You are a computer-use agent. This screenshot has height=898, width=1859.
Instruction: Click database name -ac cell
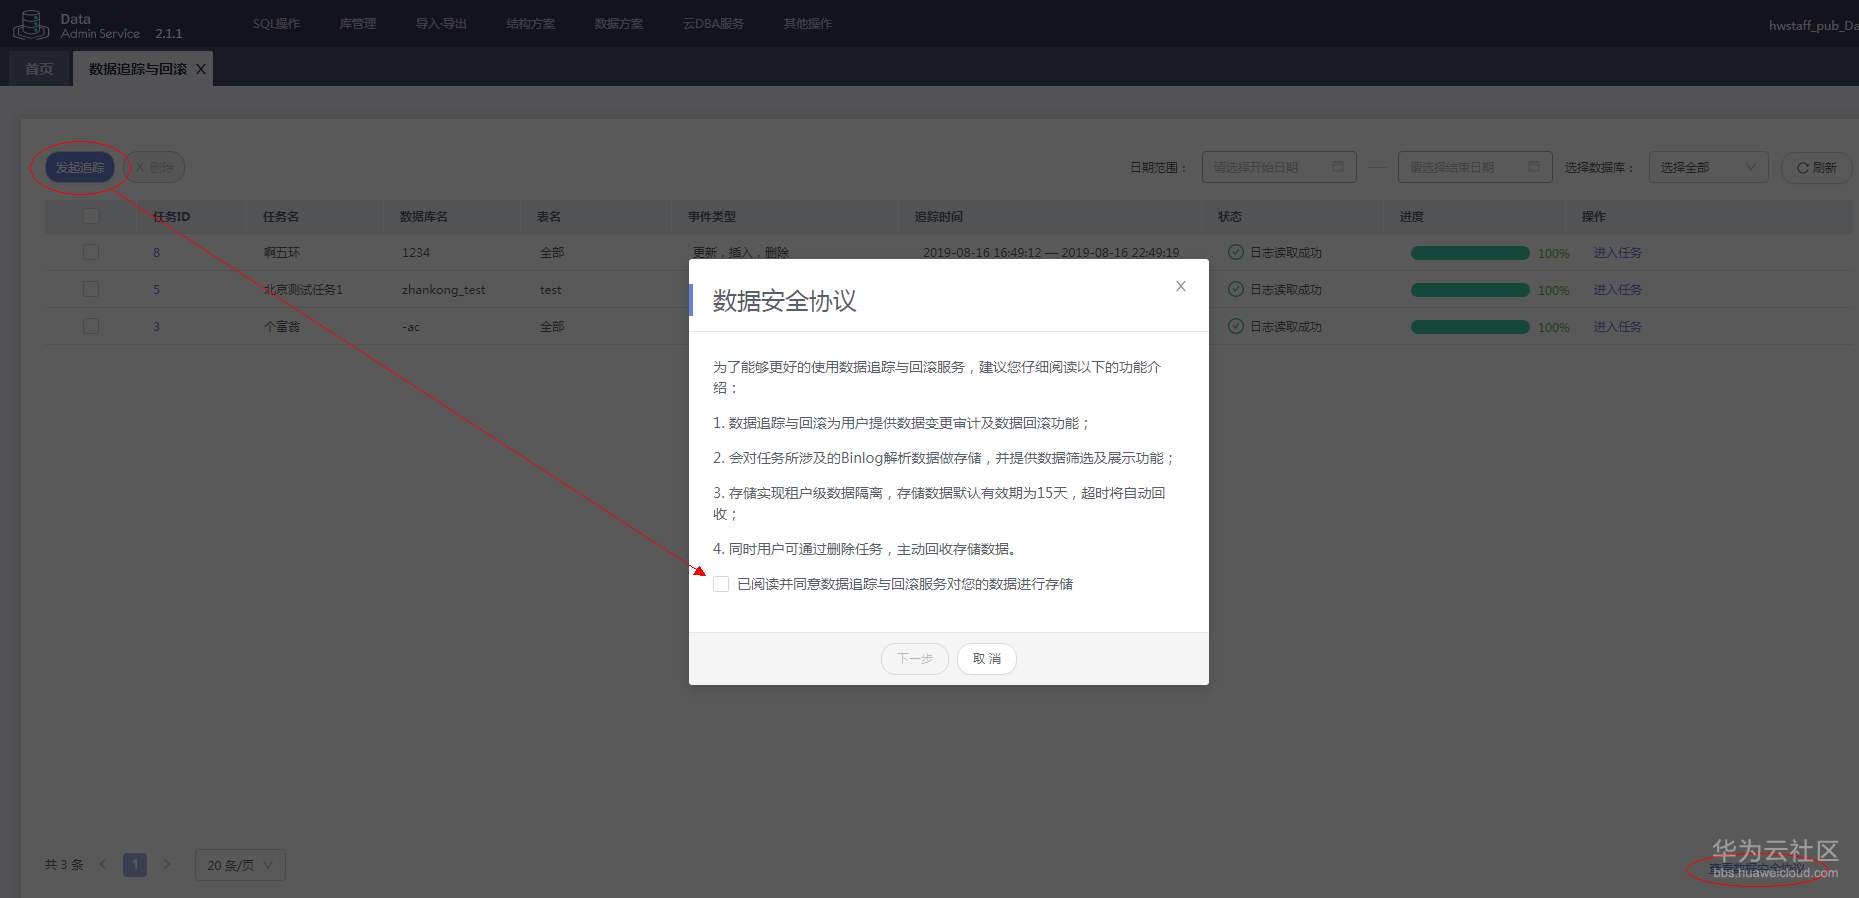coord(411,327)
